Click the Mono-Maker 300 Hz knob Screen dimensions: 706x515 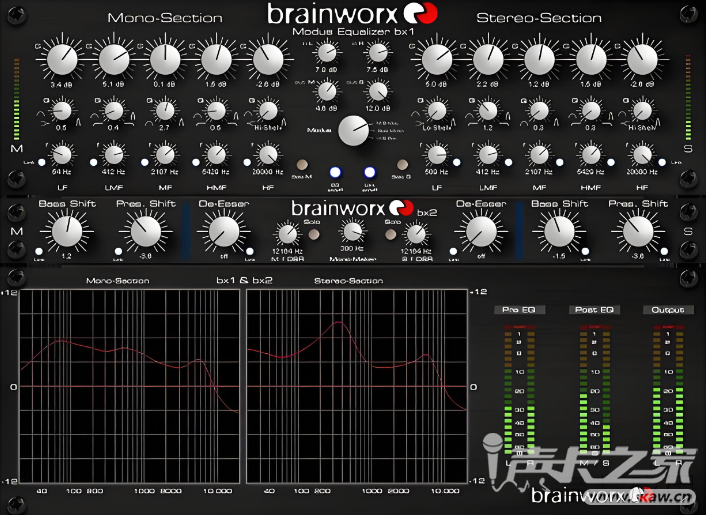353,232
